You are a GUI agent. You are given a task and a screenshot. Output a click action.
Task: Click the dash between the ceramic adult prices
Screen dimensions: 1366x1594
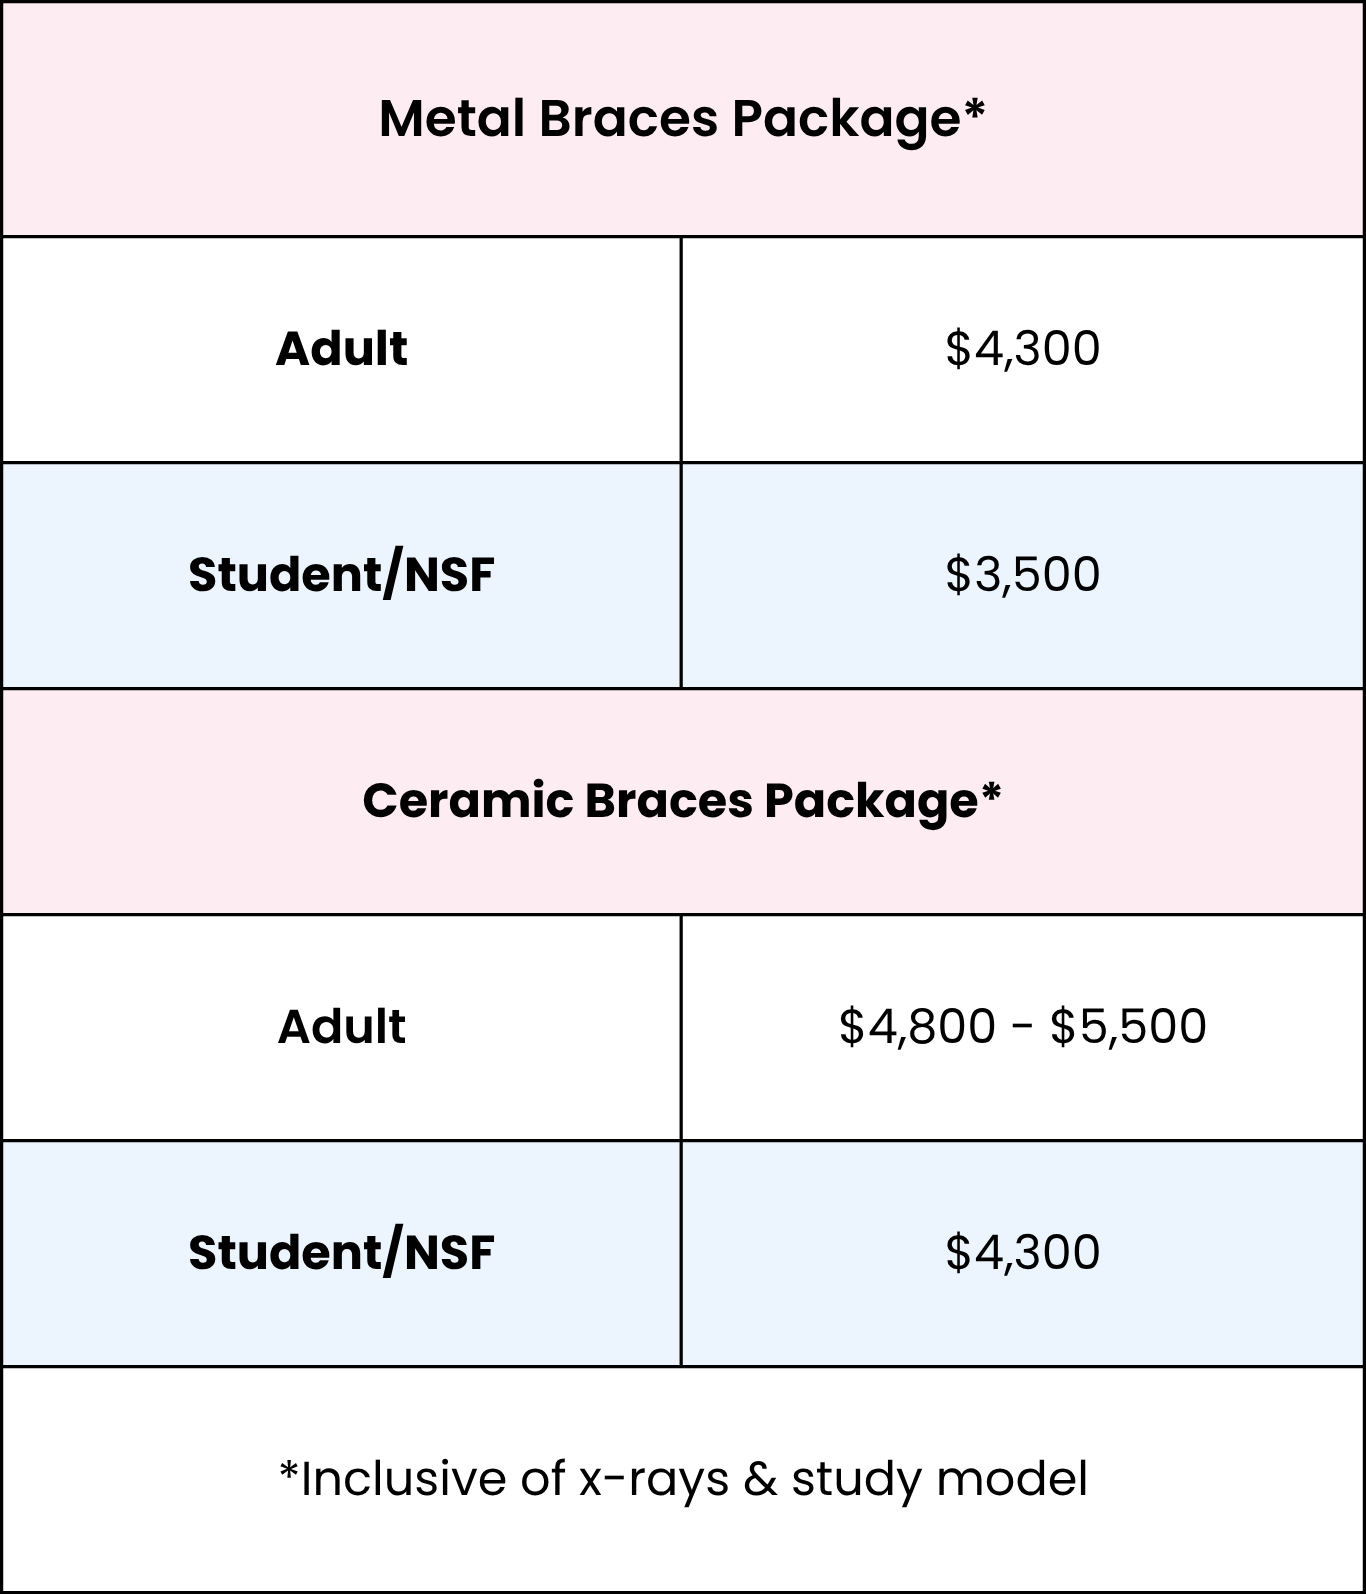[x=1022, y=1028]
